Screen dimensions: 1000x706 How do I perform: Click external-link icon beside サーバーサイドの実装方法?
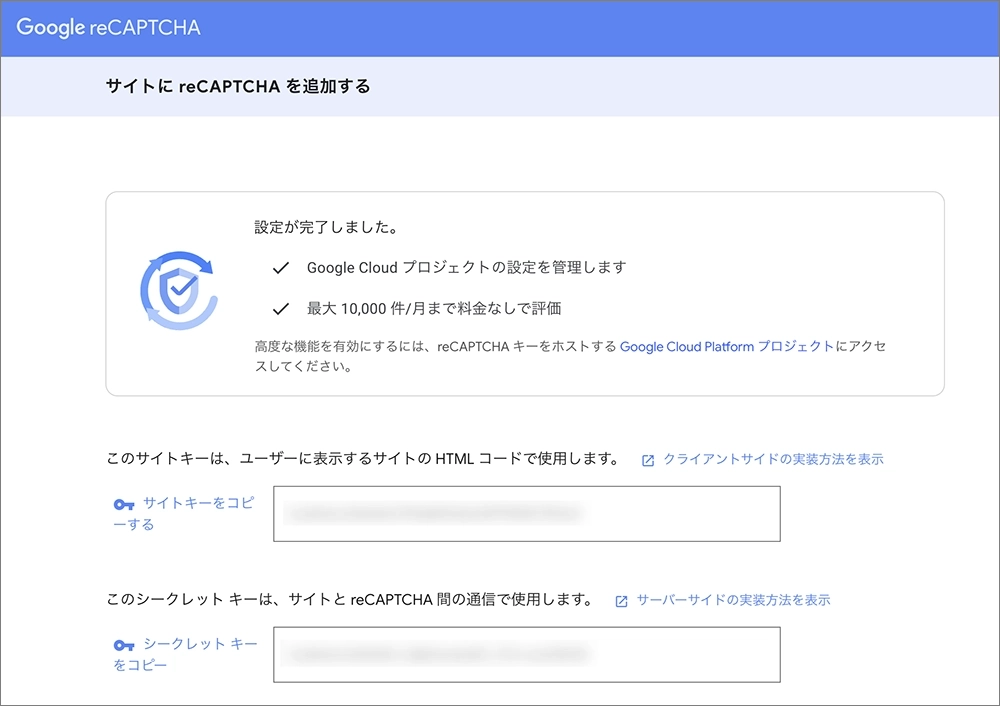coord(621,601)
